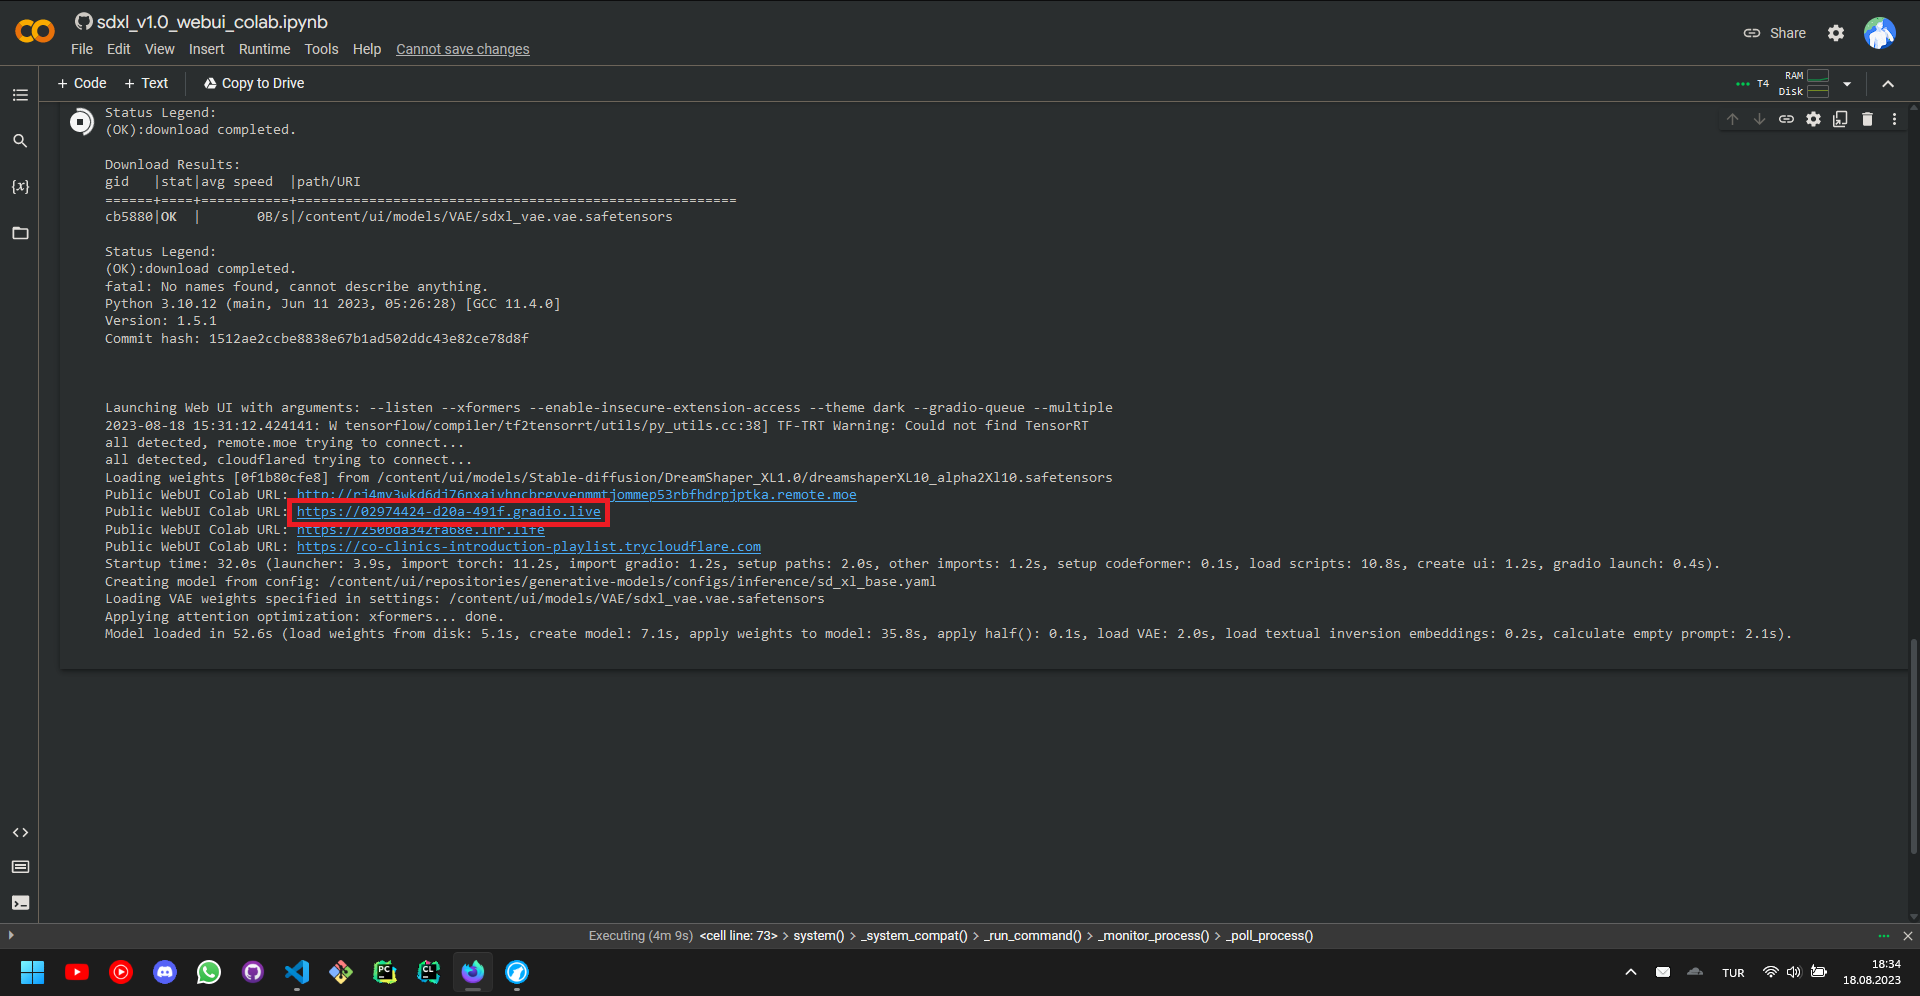
Task: Close the execution status bar
Action: [x=1908, y=936]
